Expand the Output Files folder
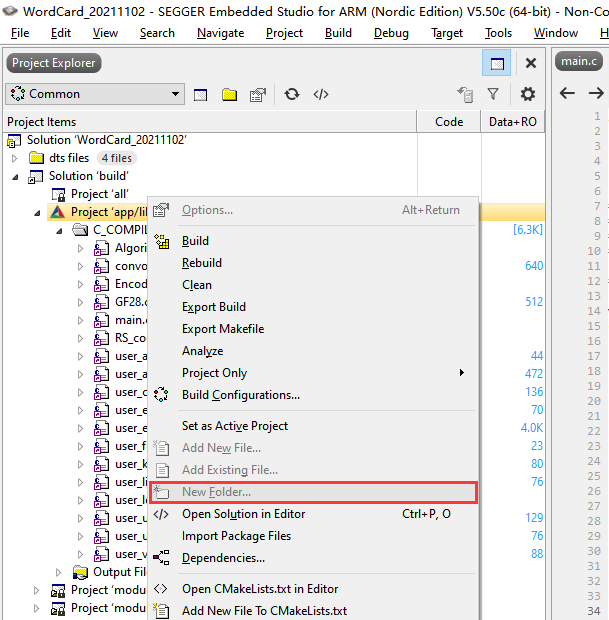This screenshot has width=609, height=620. 59,572
